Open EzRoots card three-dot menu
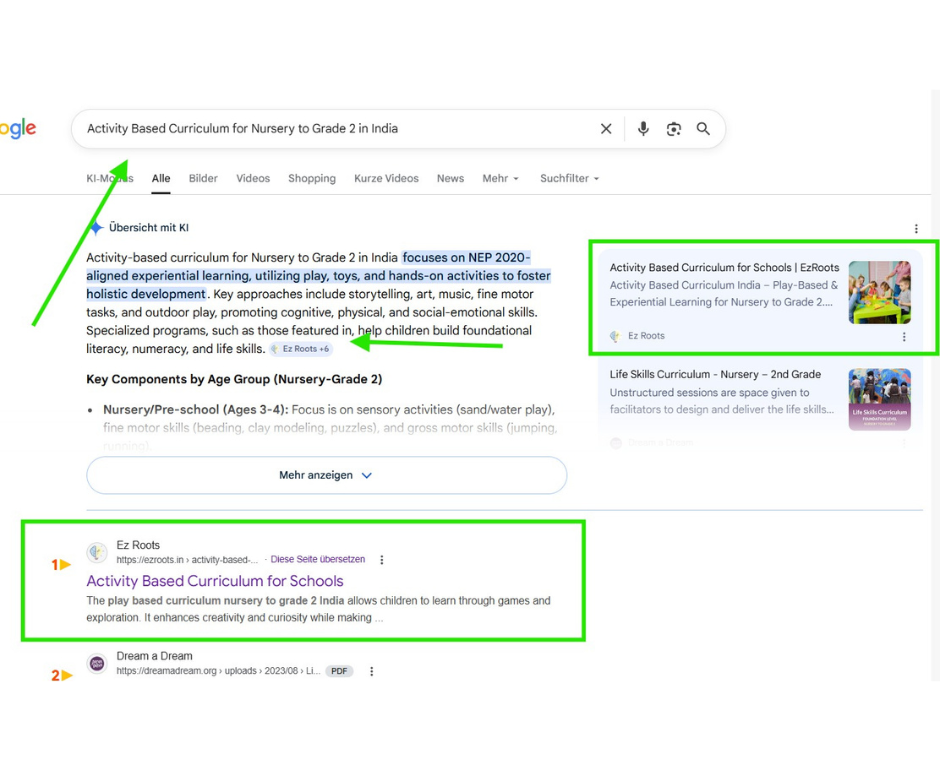940x771 pixels. coord(904,337)
